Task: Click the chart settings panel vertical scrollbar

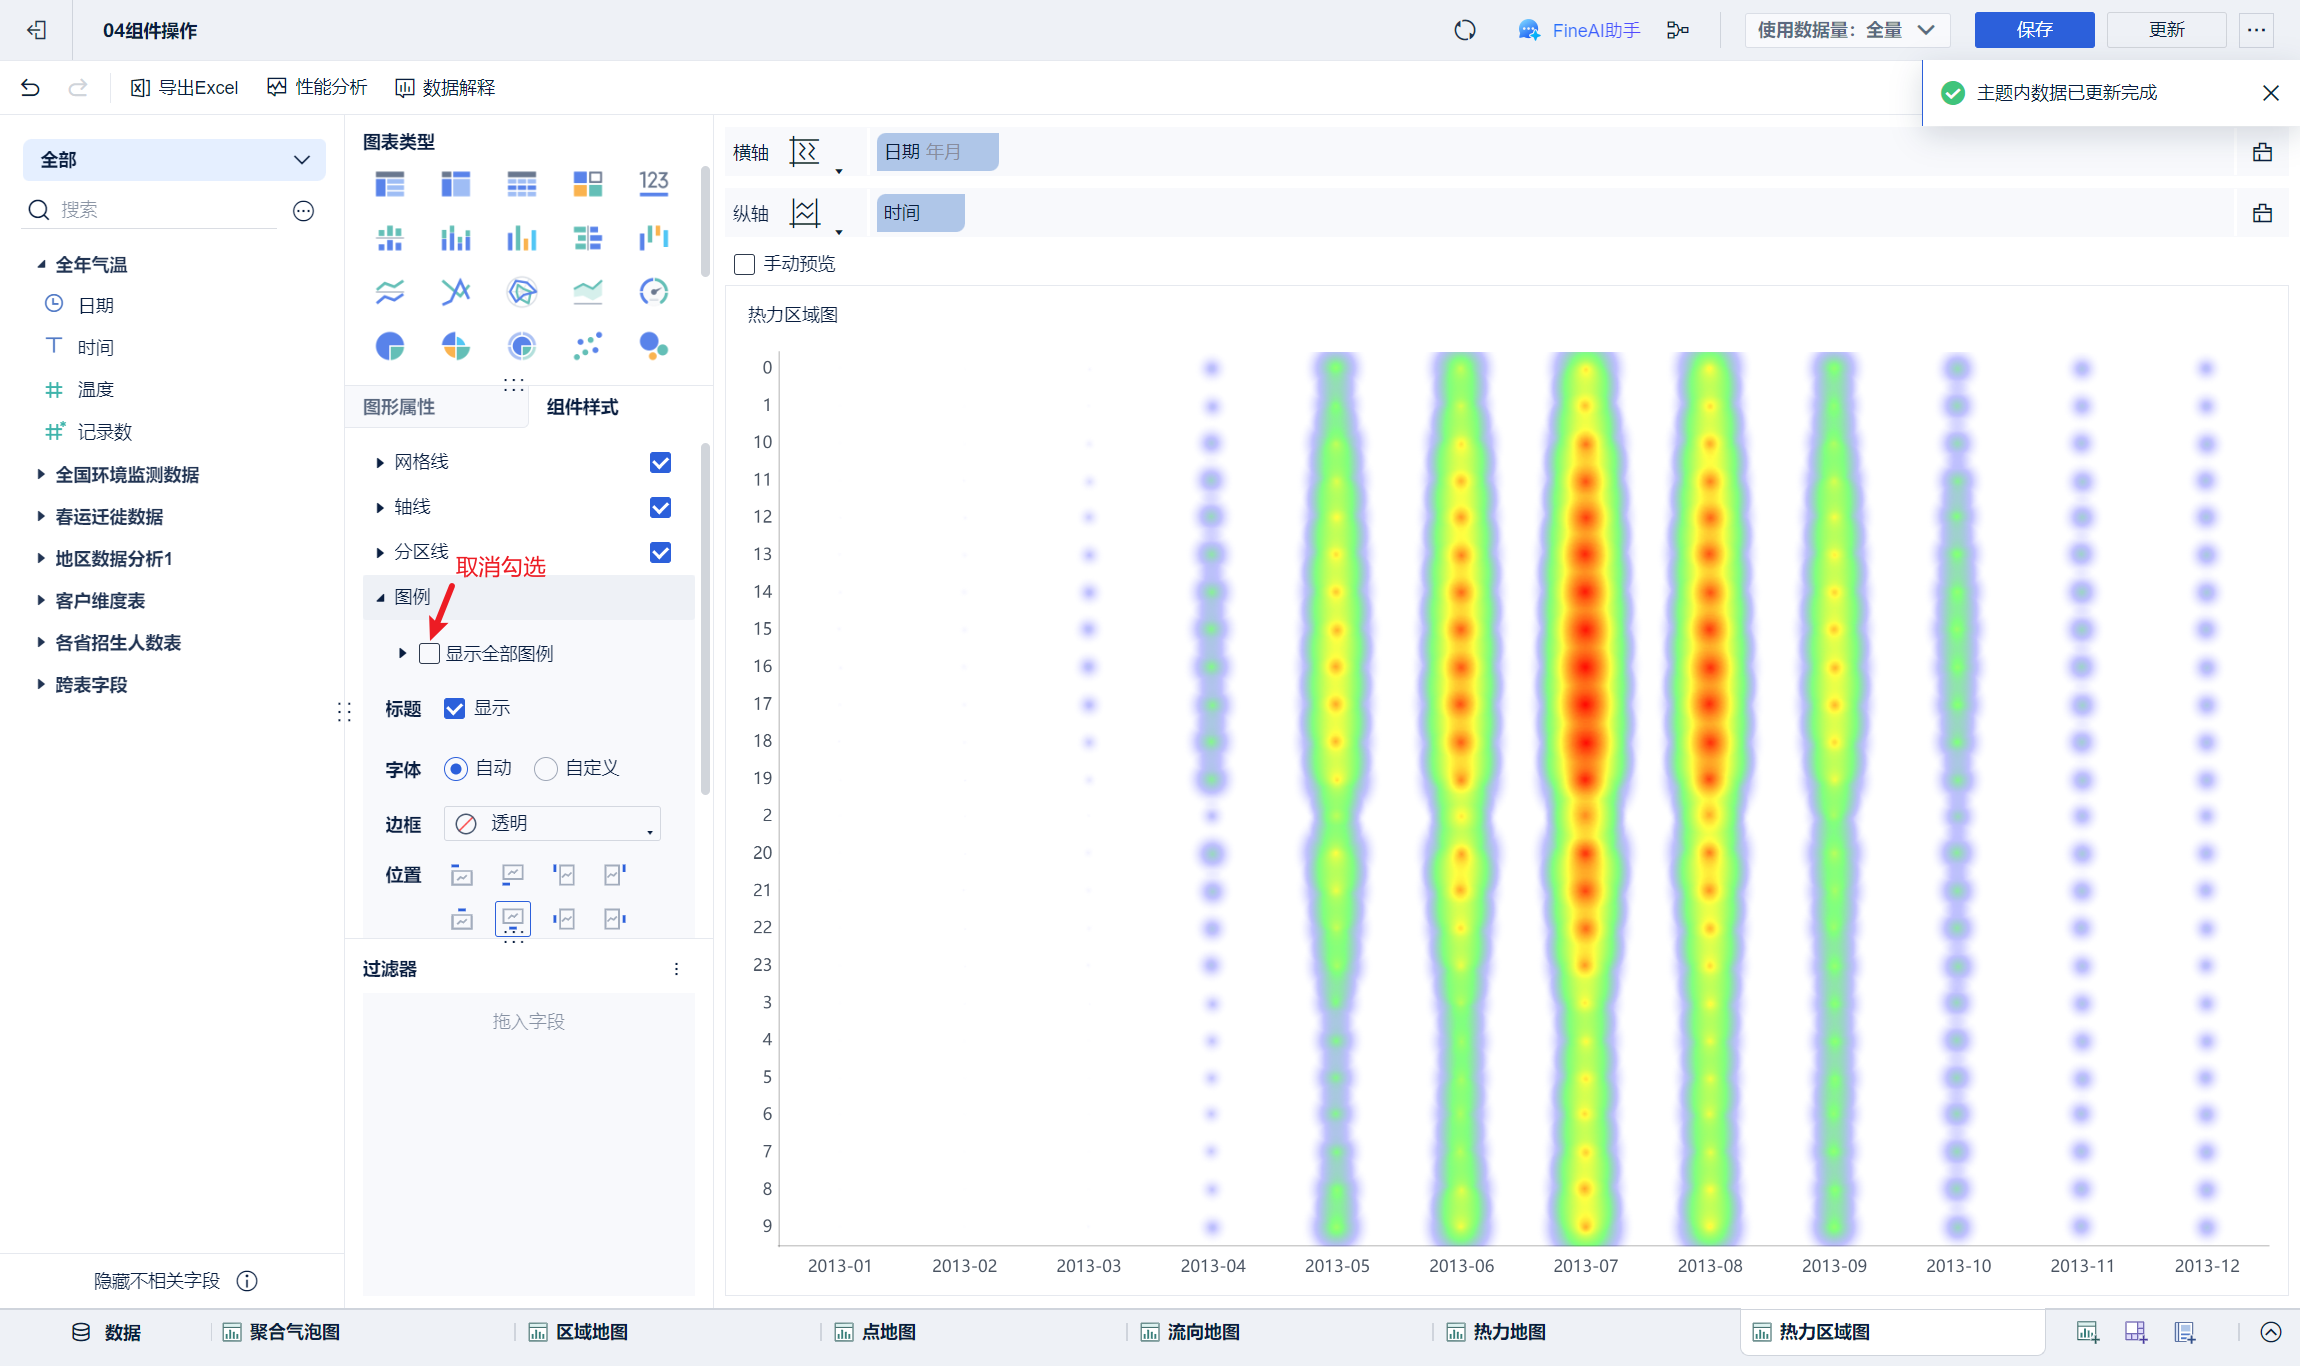Action: point(705,620)
